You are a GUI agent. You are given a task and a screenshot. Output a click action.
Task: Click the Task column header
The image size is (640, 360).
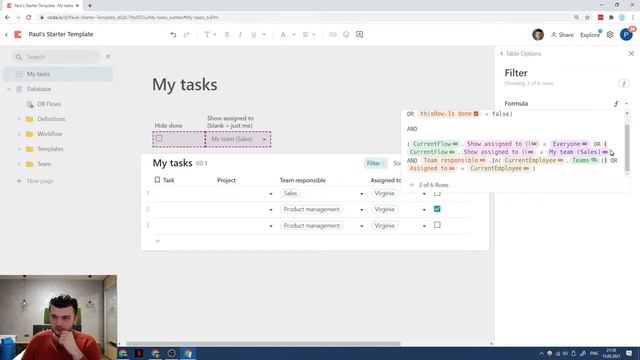(169, 180)
